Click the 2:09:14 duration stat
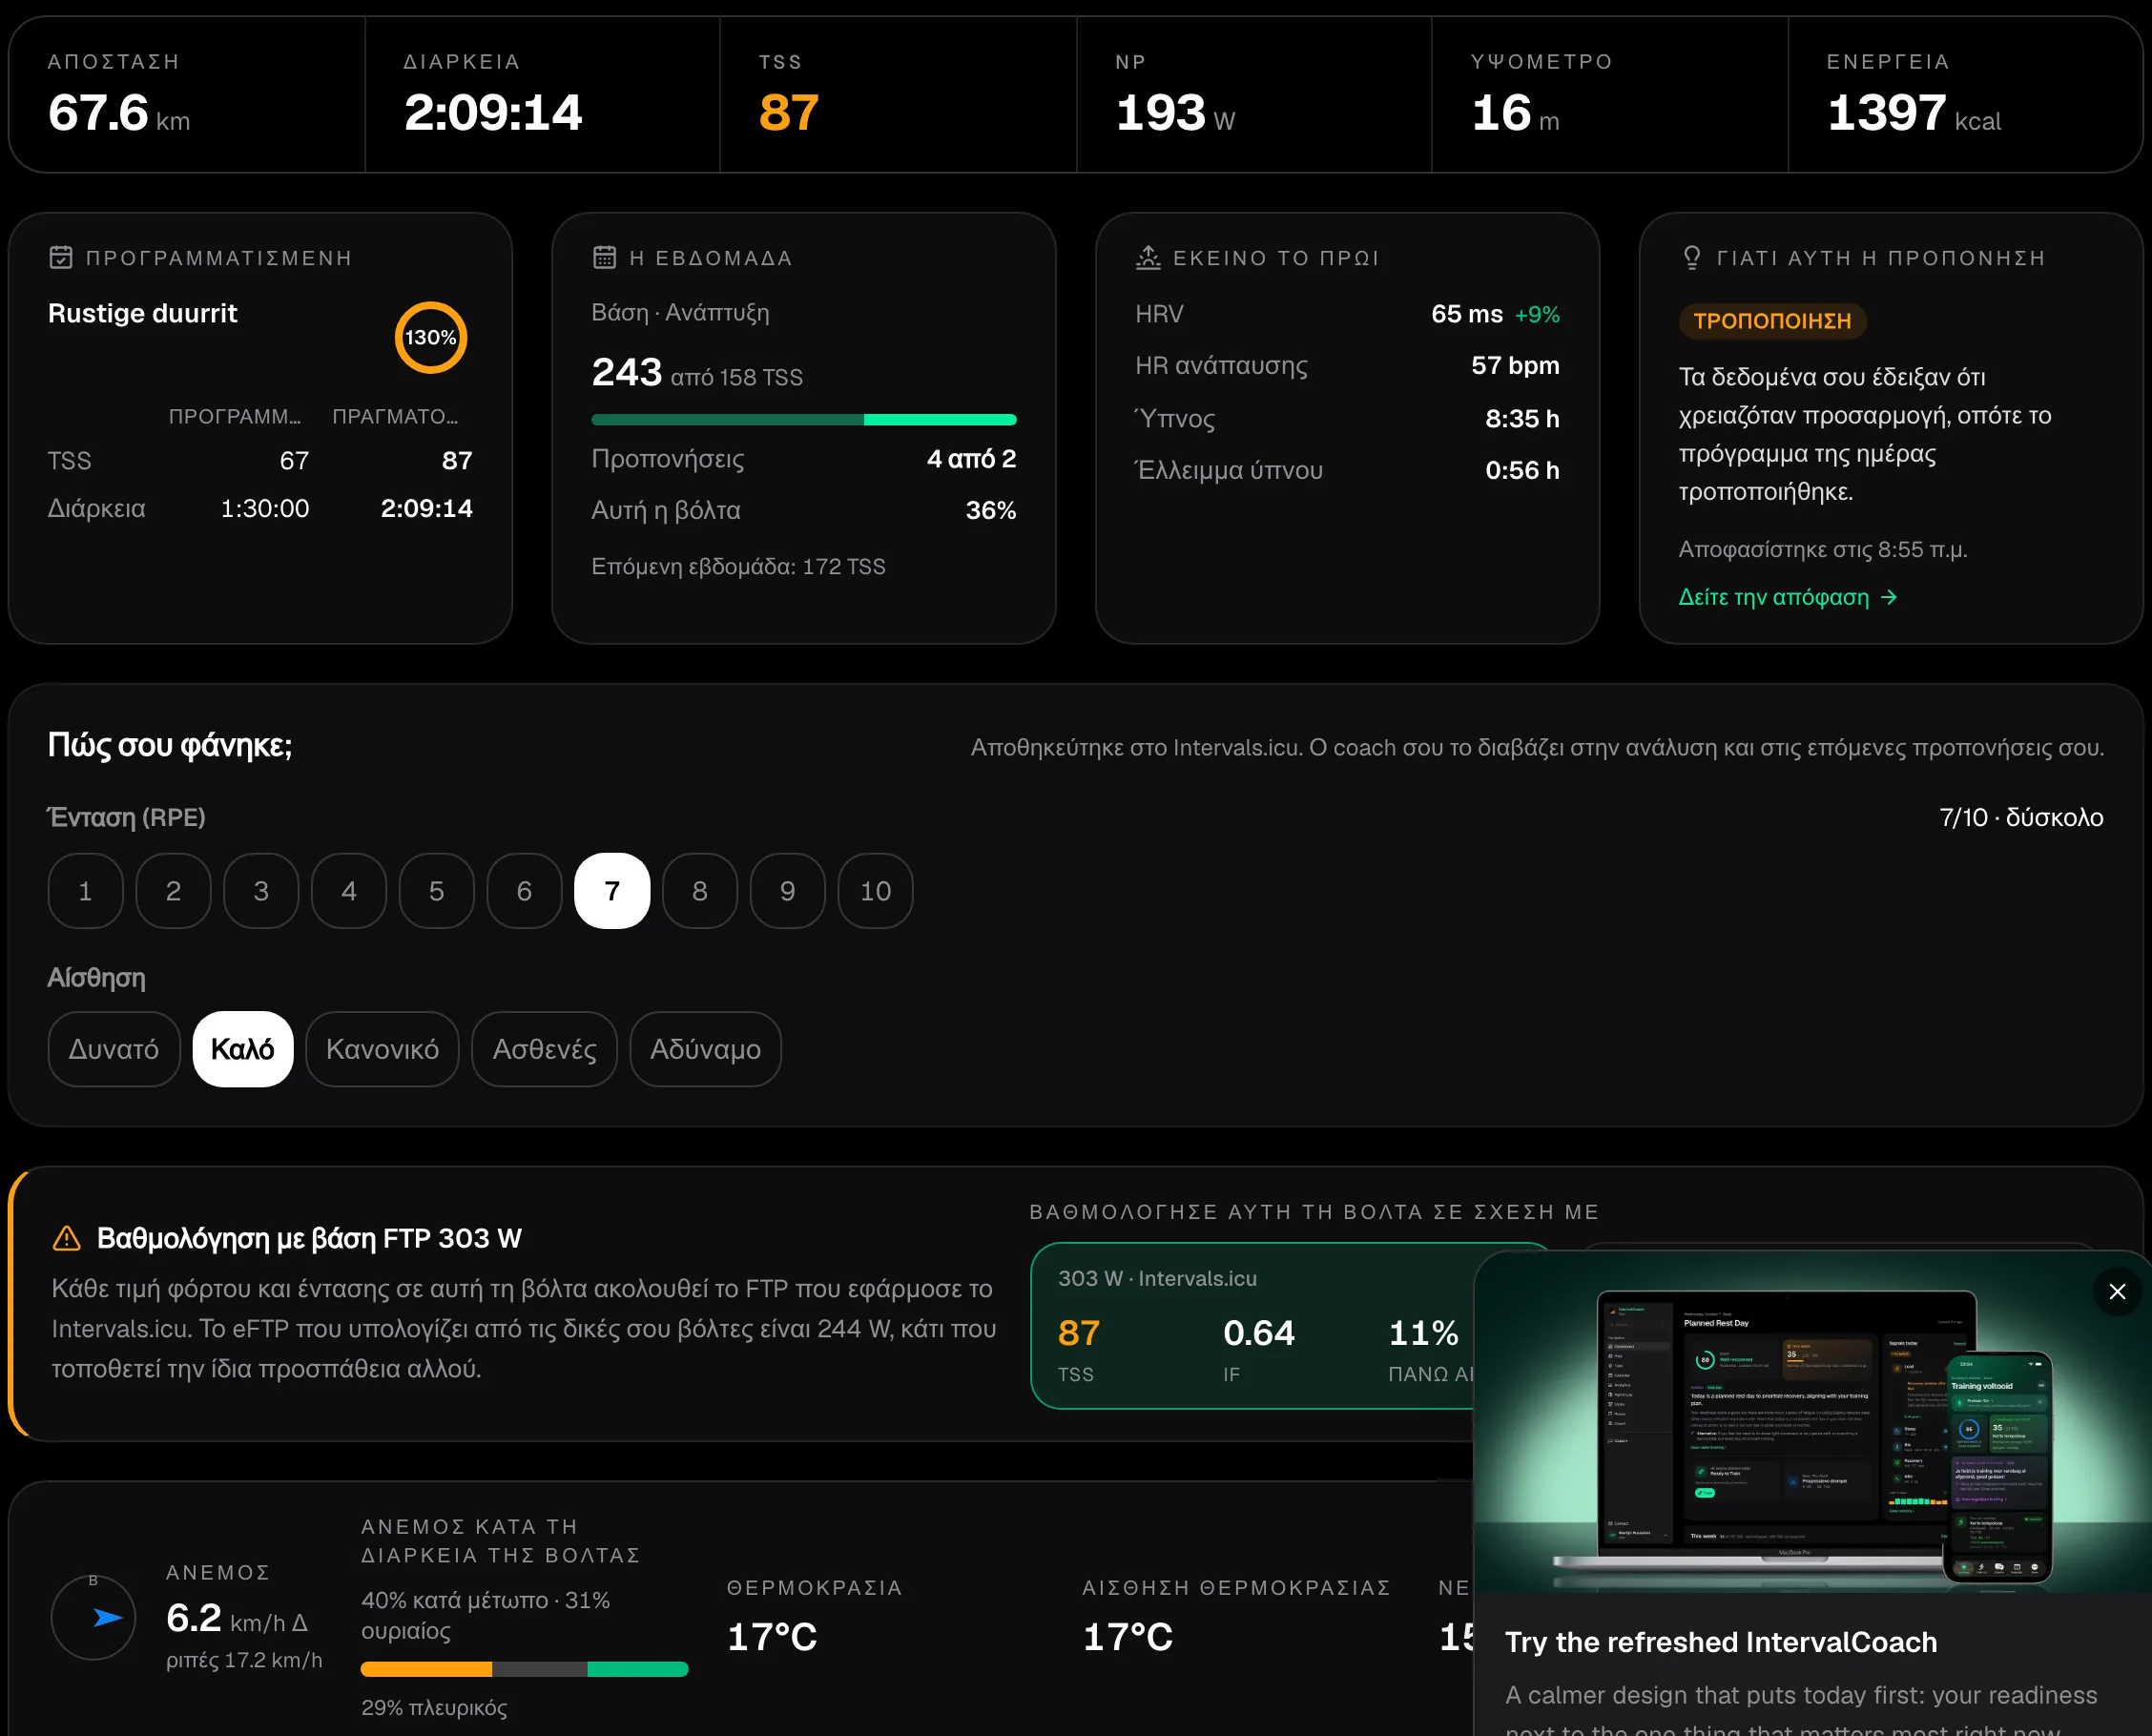This screenshot has width=2152, height=1736. (x=492, y=112)
